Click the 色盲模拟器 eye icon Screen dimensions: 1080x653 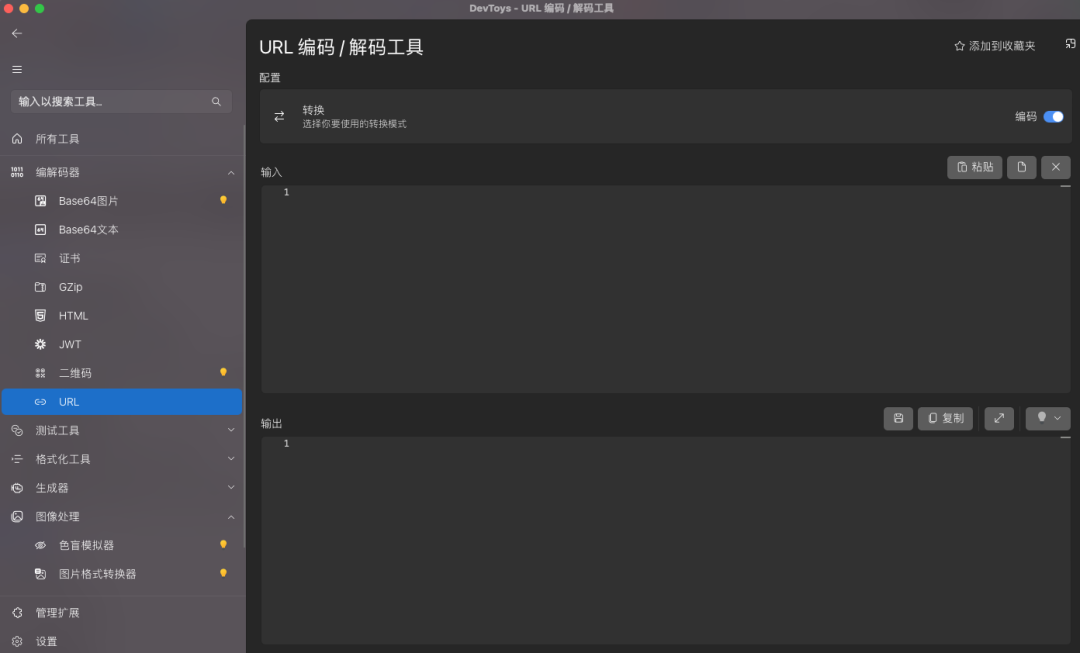pyautogui.click(x=41, y=546)
